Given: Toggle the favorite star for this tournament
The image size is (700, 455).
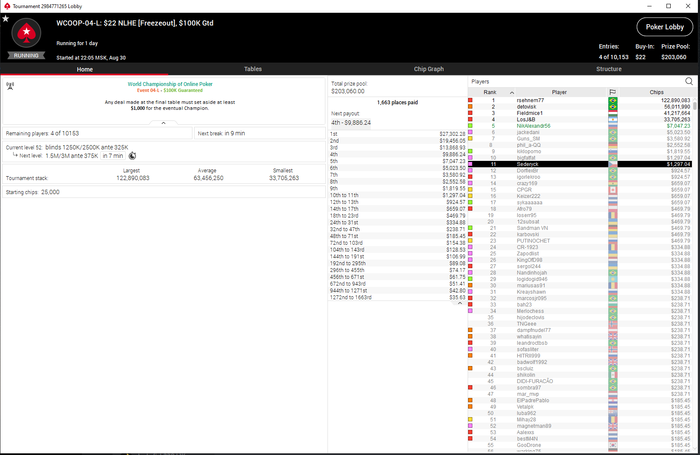Looking at the screenshot, I should 5,19.
